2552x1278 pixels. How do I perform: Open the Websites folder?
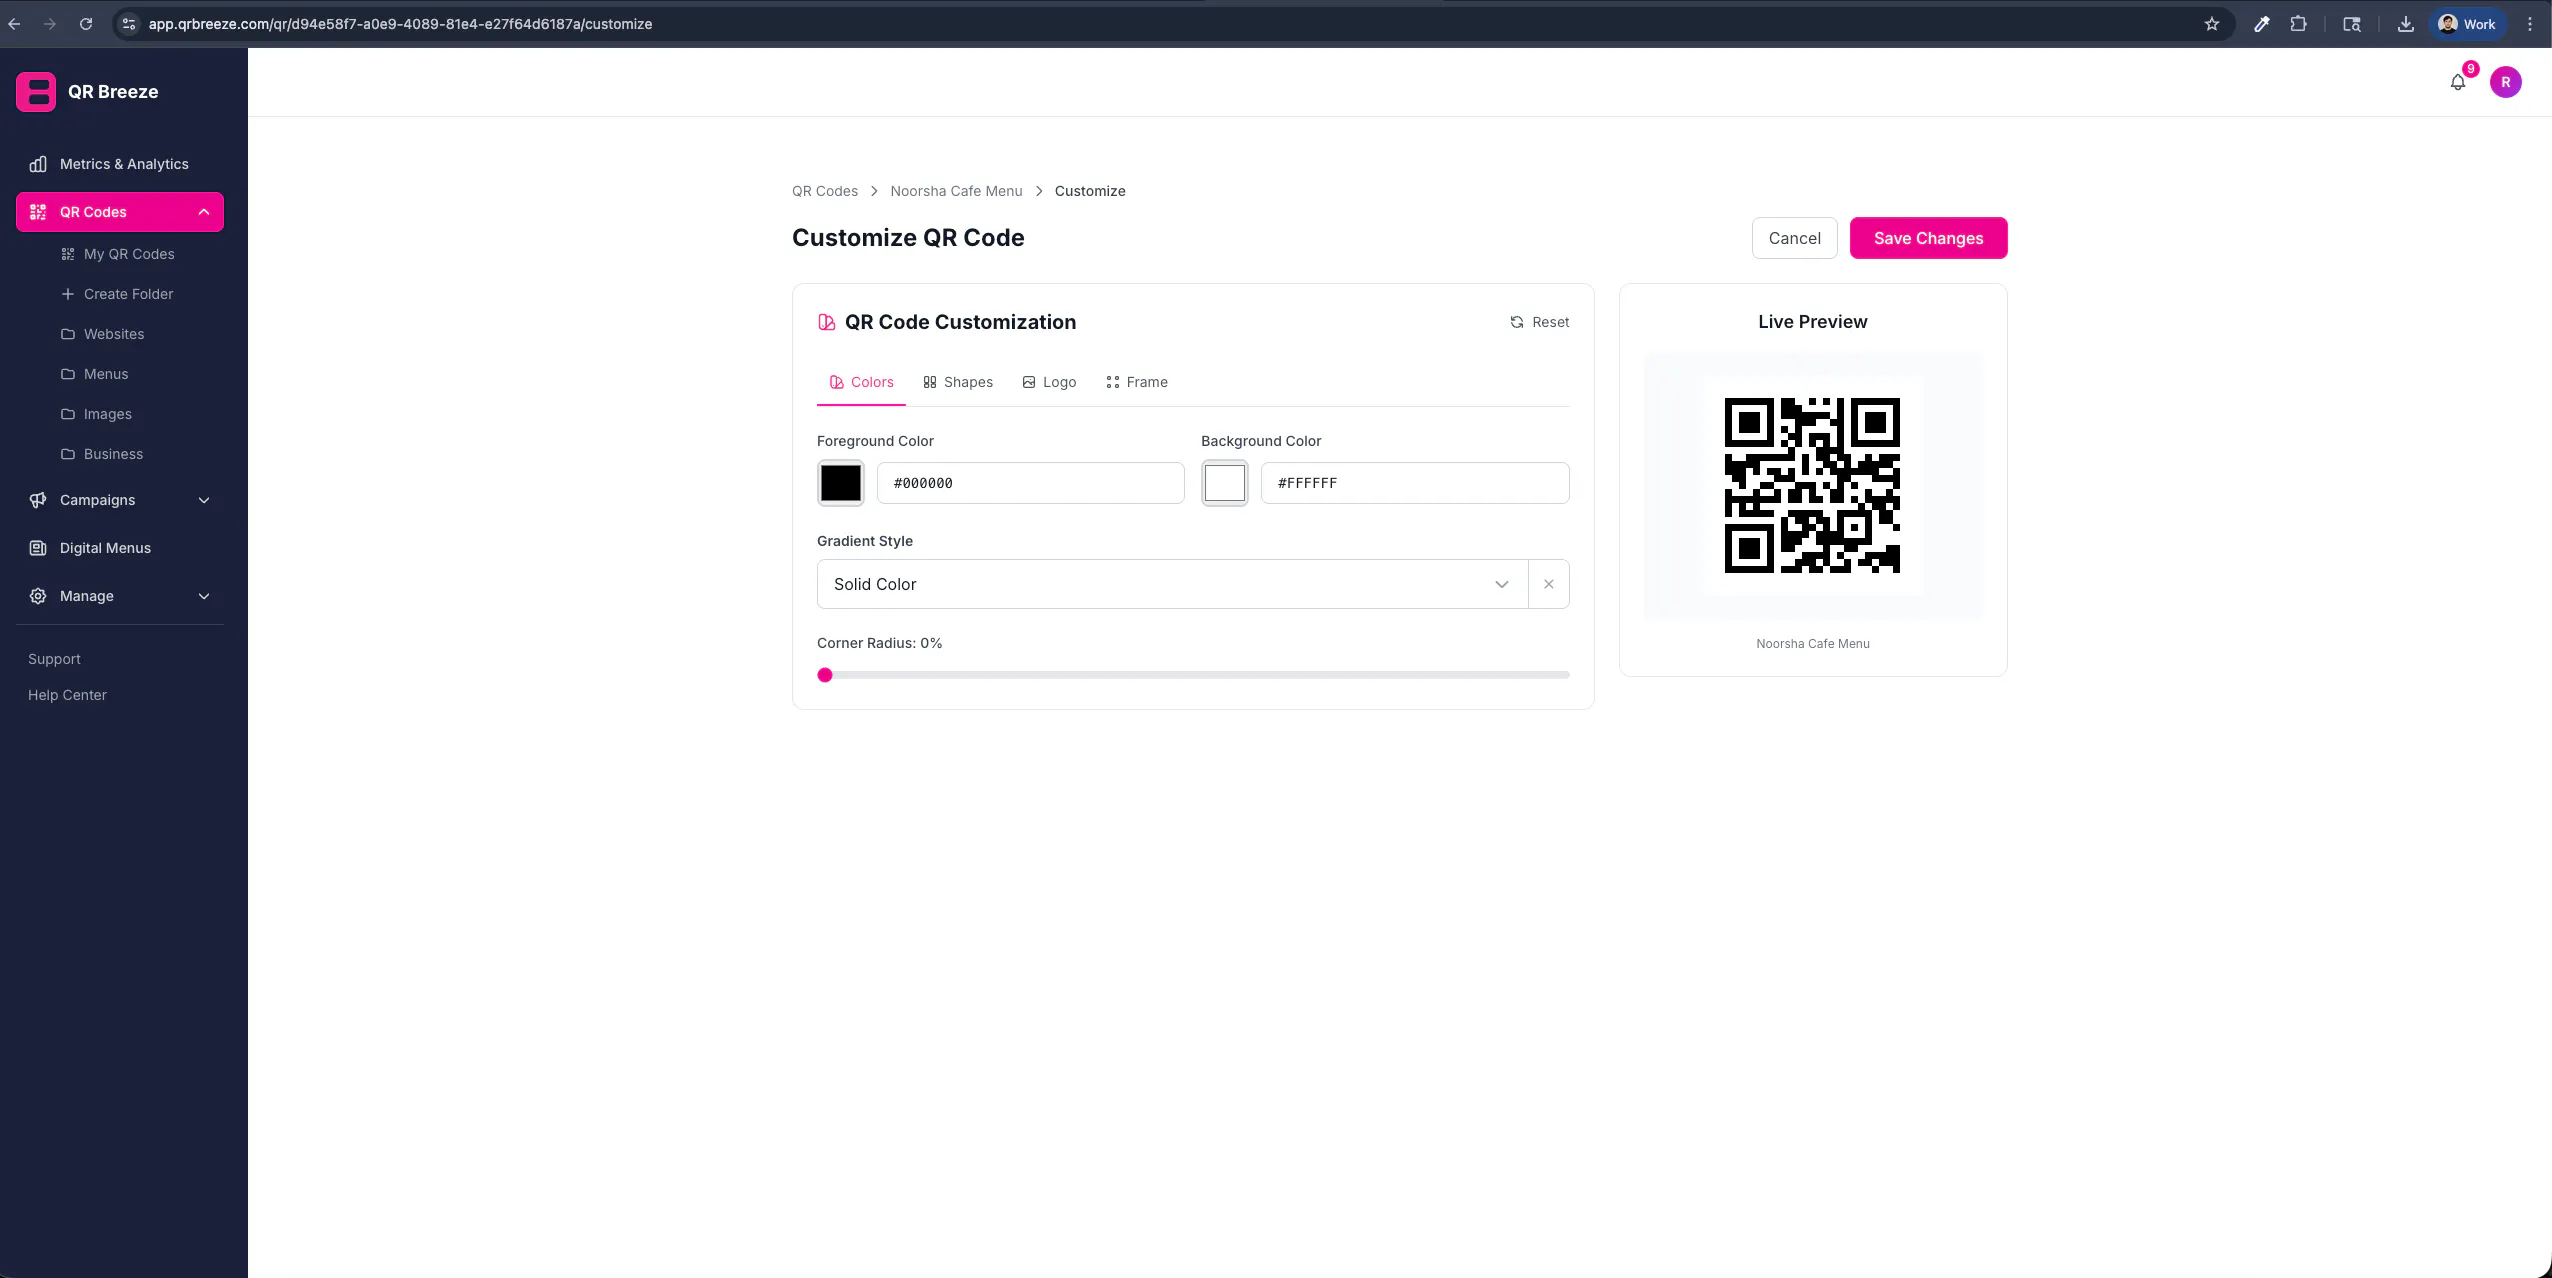113,334
